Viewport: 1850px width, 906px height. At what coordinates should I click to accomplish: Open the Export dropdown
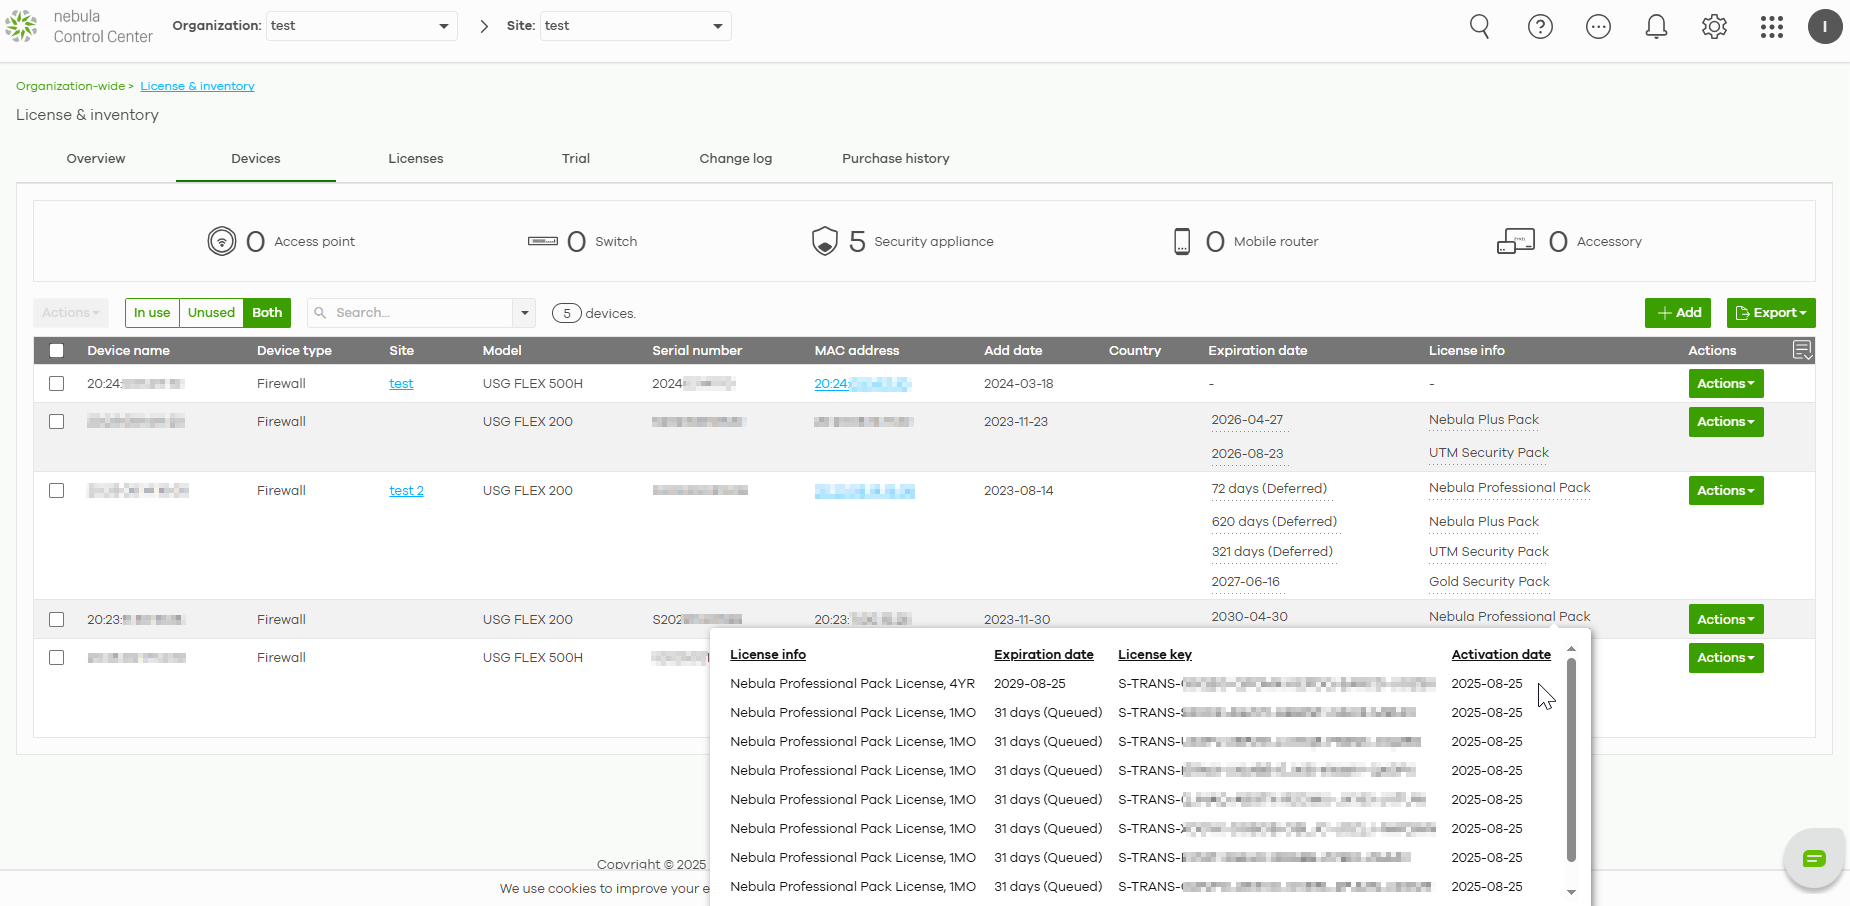(1771, 313)
